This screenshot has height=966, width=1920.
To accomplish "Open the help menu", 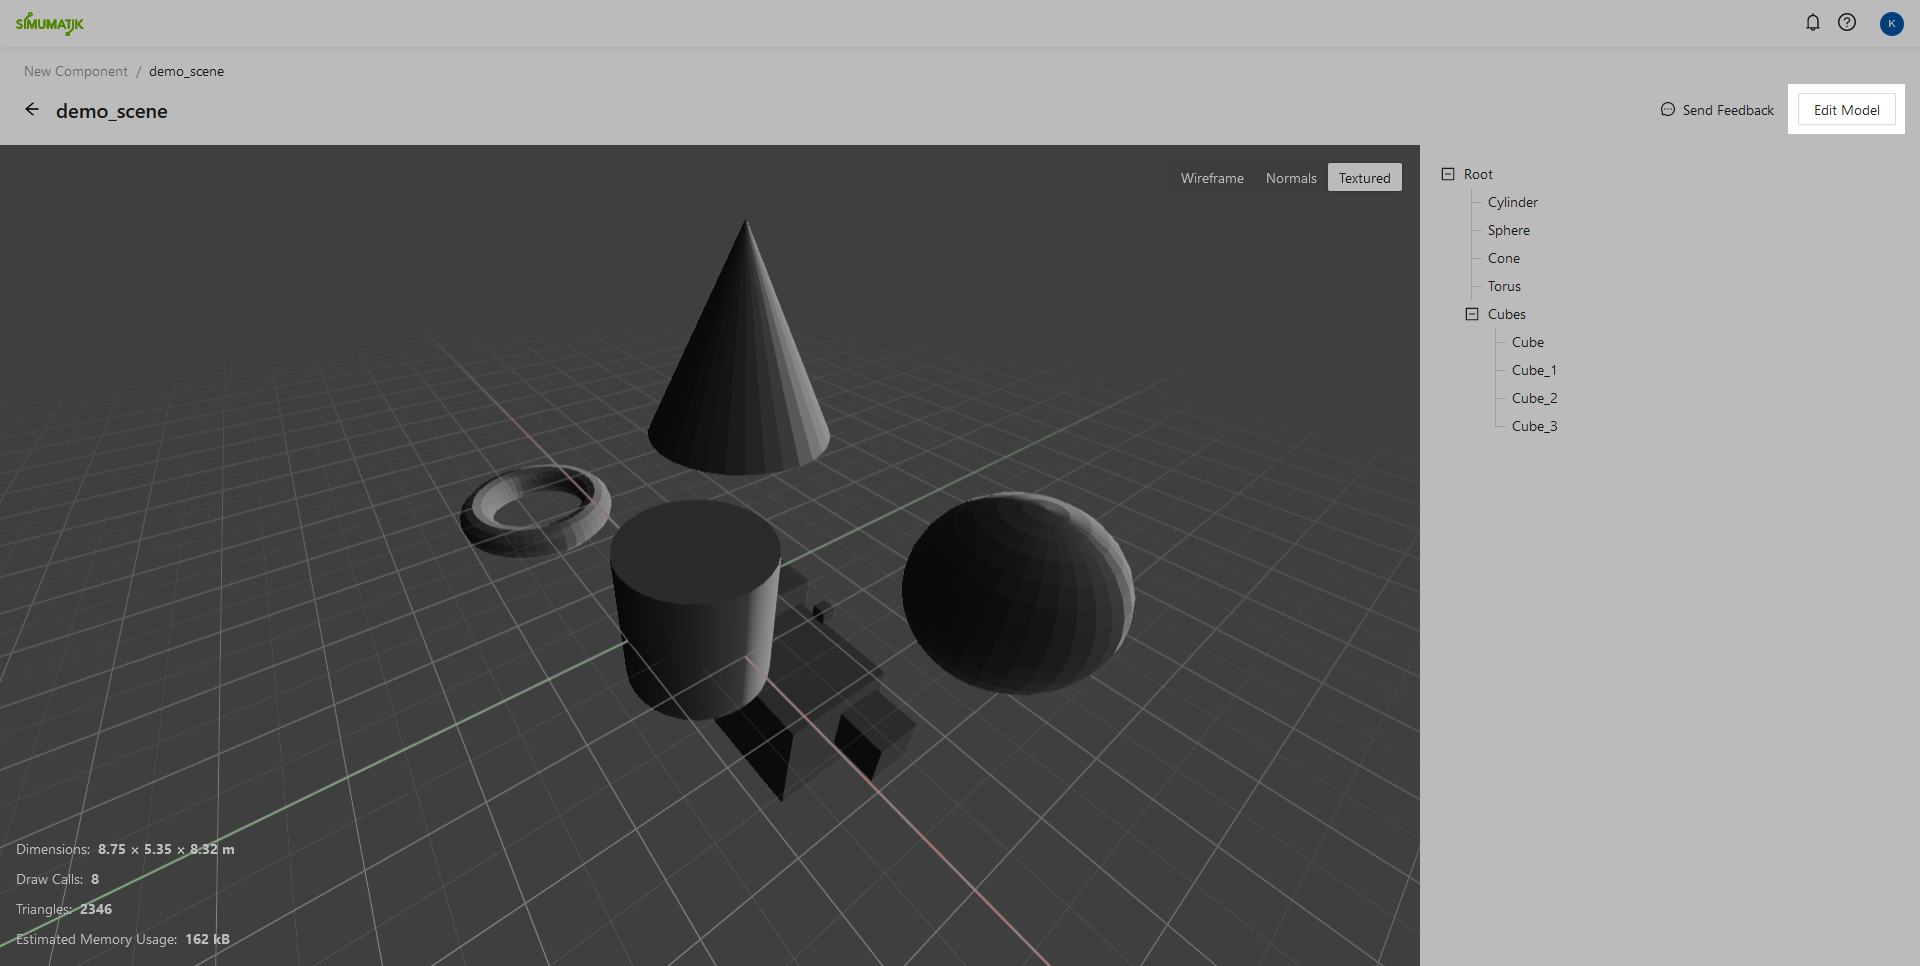I will pyautogui.click(x=1847, y=22).
